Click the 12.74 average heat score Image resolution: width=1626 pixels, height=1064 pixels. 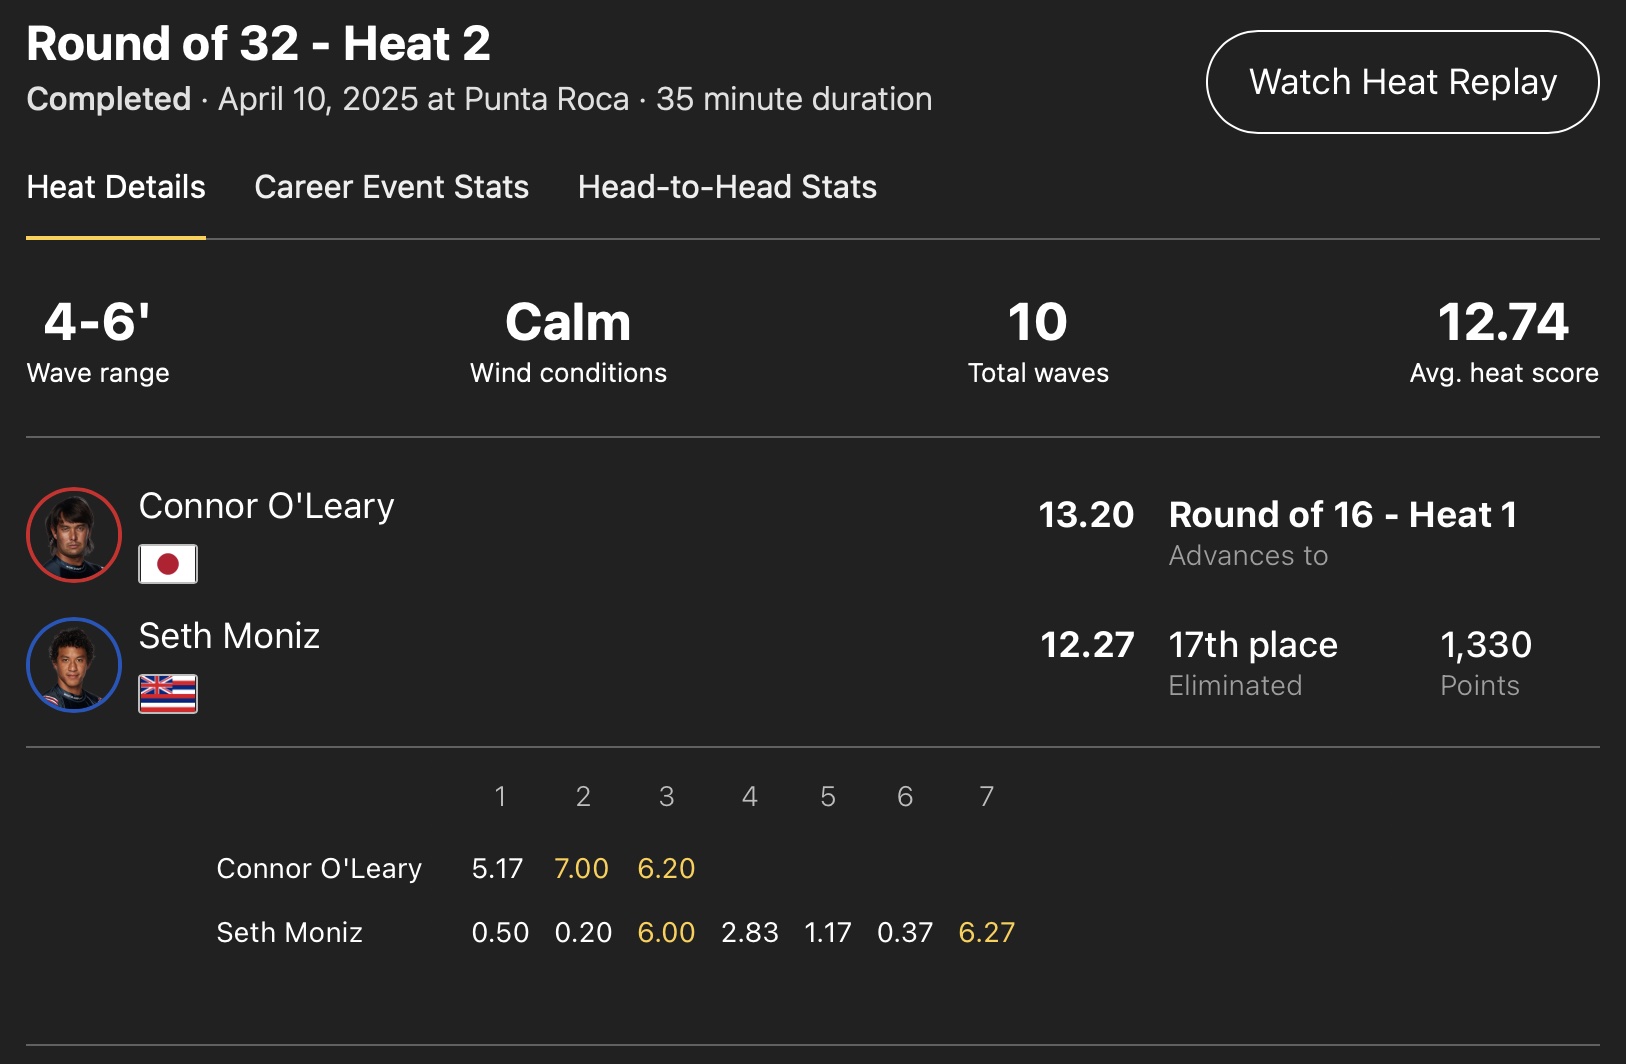point(1503,322)
